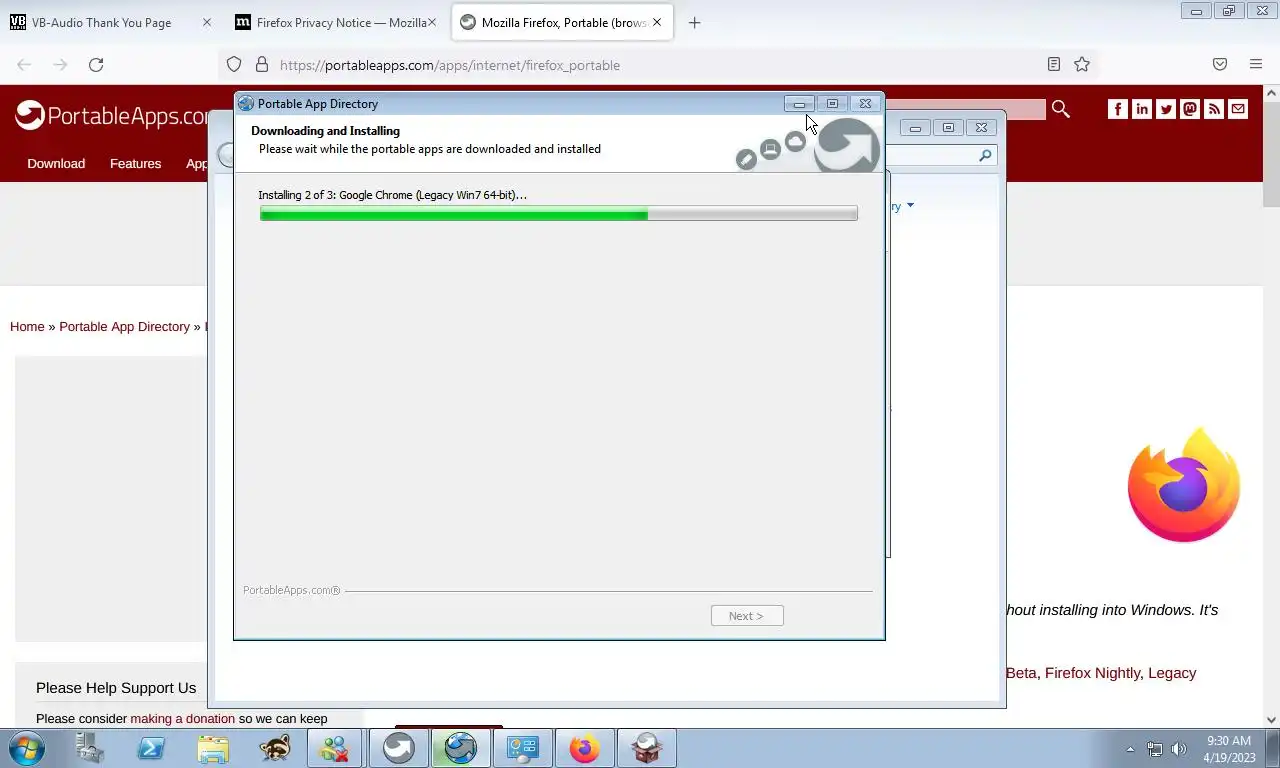
Task: Open PortableApps email newsletter icon
Action: [1238, 109]
